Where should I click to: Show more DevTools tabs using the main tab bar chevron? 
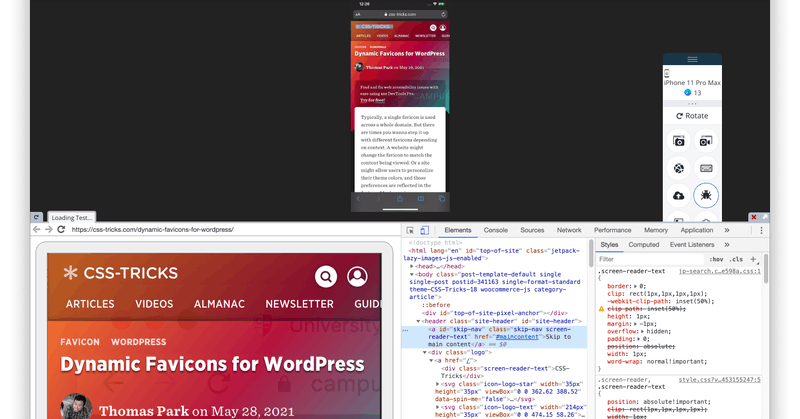(x=727, y=230)
